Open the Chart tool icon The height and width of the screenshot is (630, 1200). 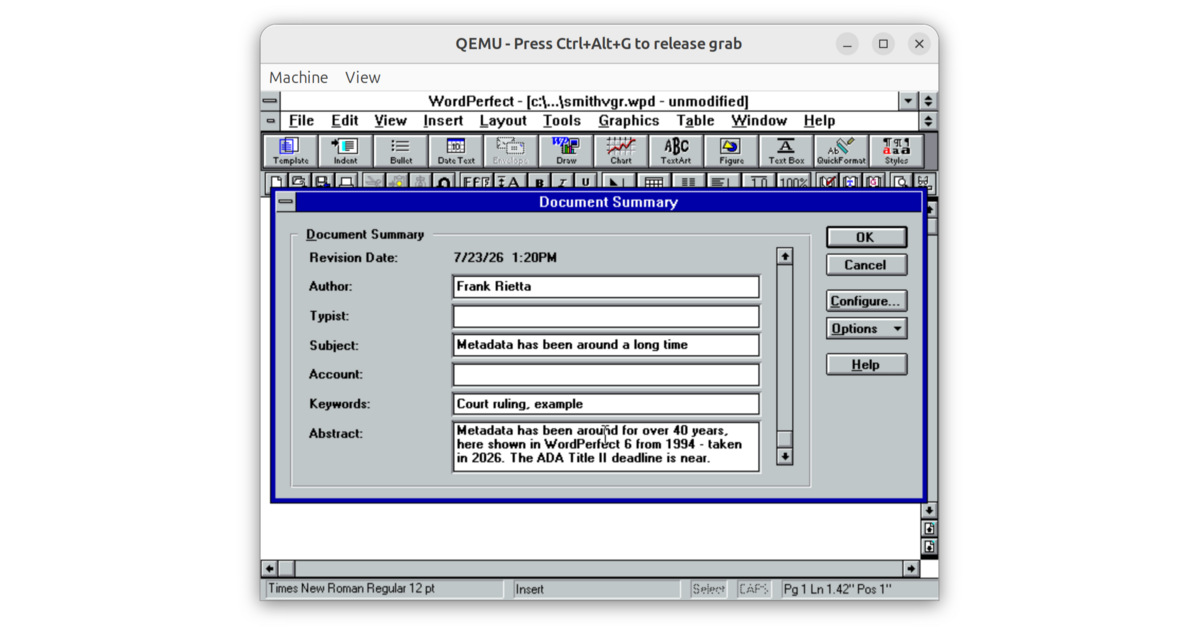[x=621, y=151]
